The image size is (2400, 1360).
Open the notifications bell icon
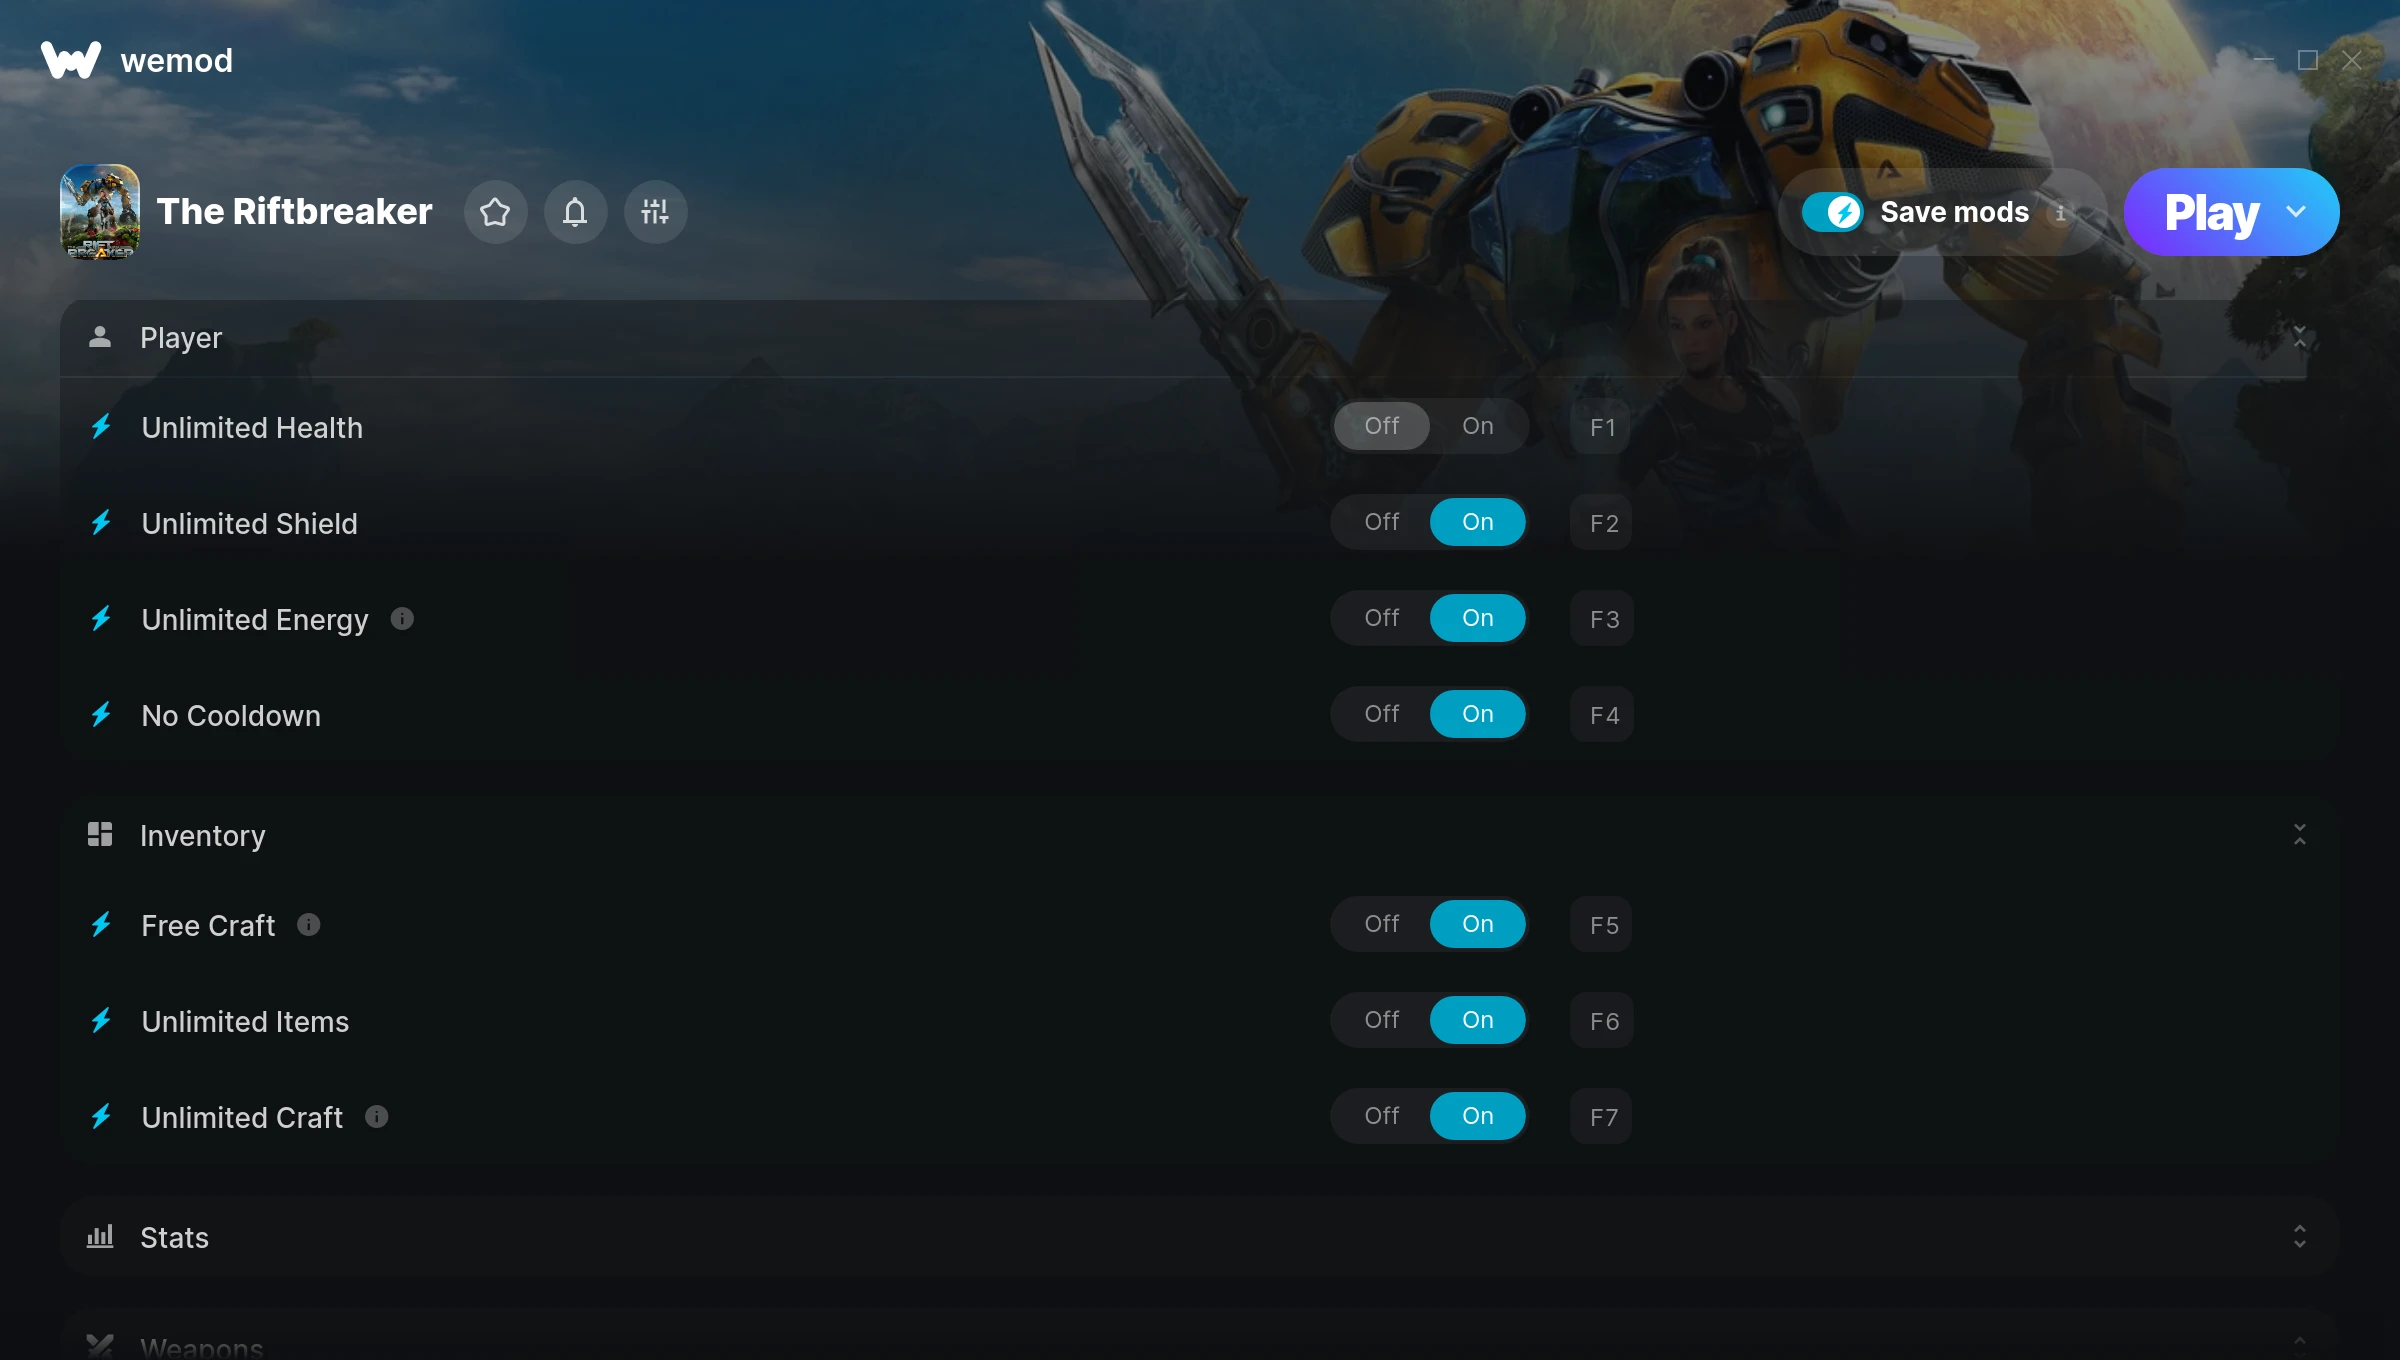point(575,212)
